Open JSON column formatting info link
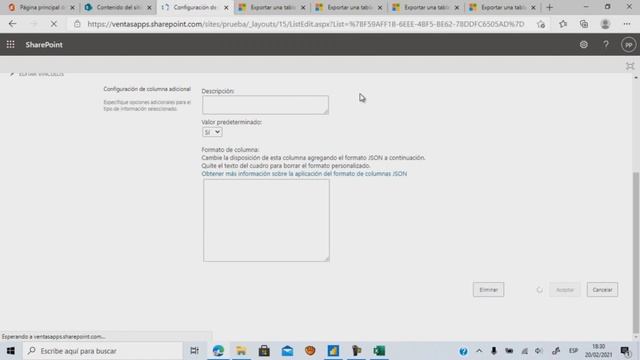Screen dimensions: 640x360 pos(304,174)
